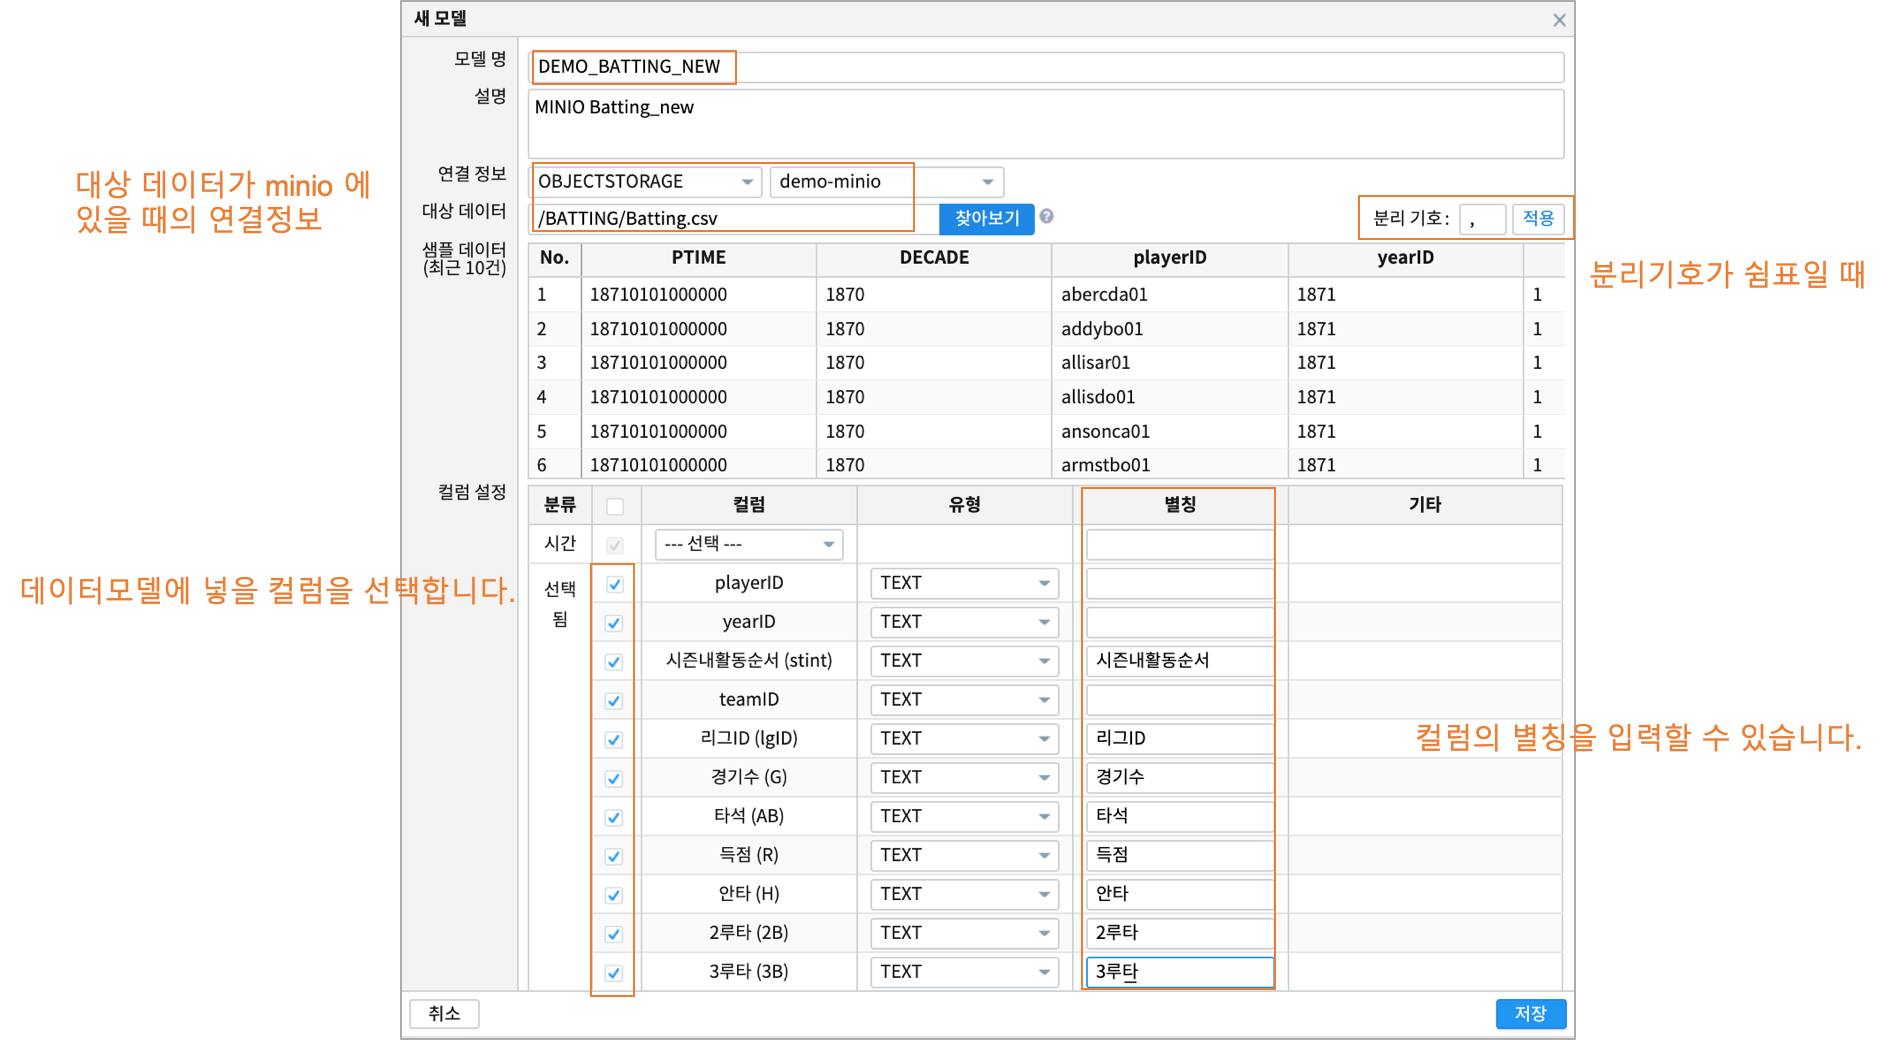Open the demo-minio connection dropdown
Screen dimensions: 1890x1040
tap(886, 182)
